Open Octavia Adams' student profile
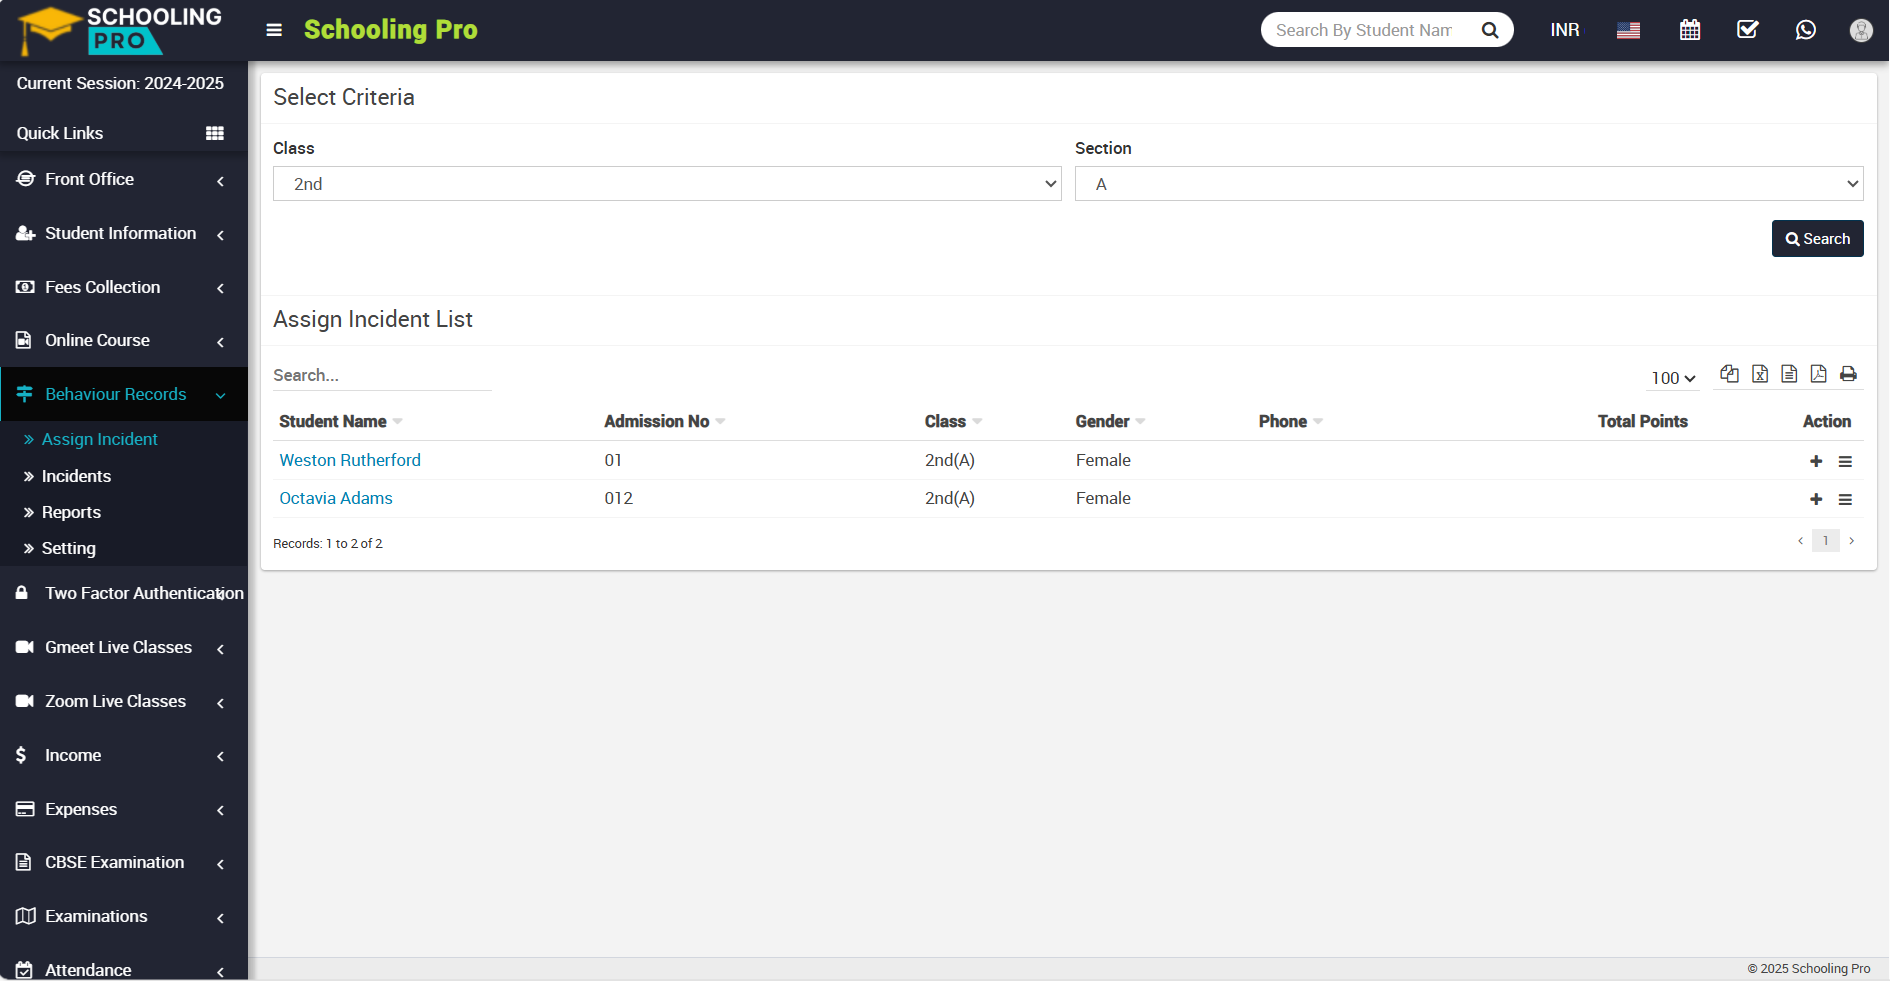The width and height of the screenshot is (1890, 981). (336, 498)
